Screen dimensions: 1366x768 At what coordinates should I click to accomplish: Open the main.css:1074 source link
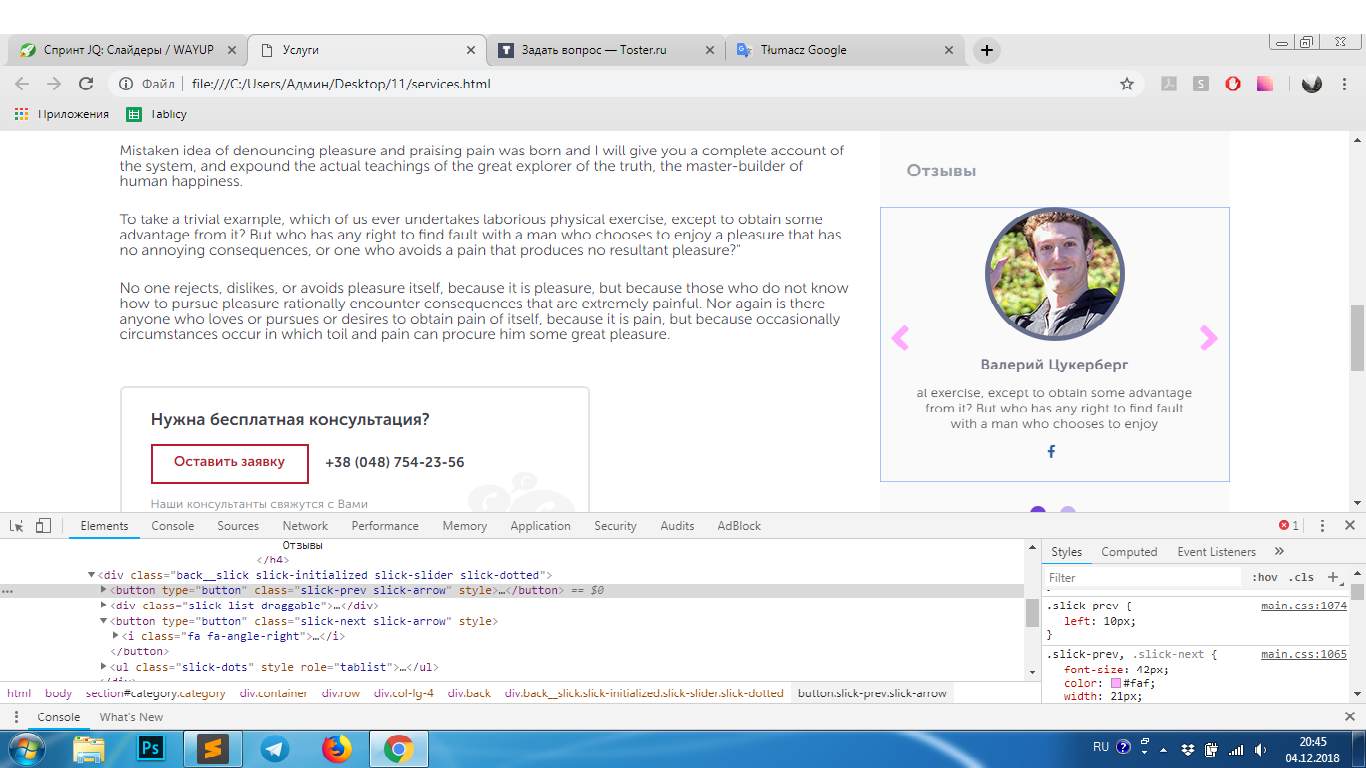pyautogui.click(x=1304, y=606)
